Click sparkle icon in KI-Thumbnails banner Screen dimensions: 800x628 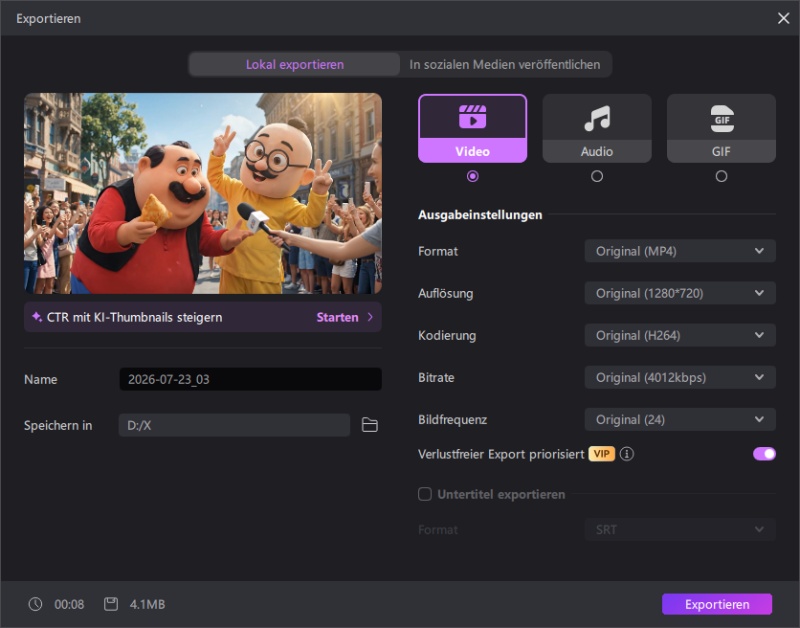(x=37, y=317)
